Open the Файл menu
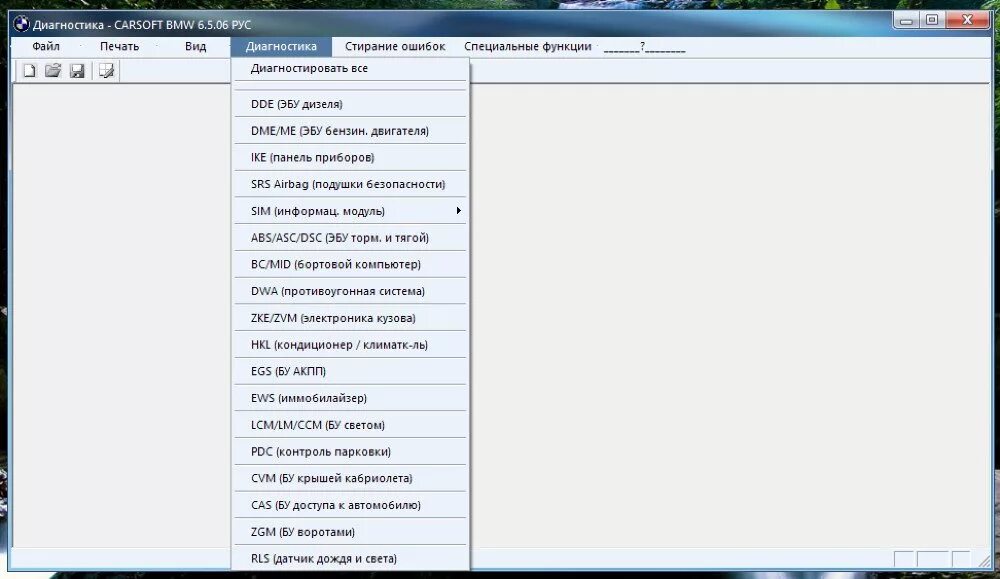 pos(46,47)
